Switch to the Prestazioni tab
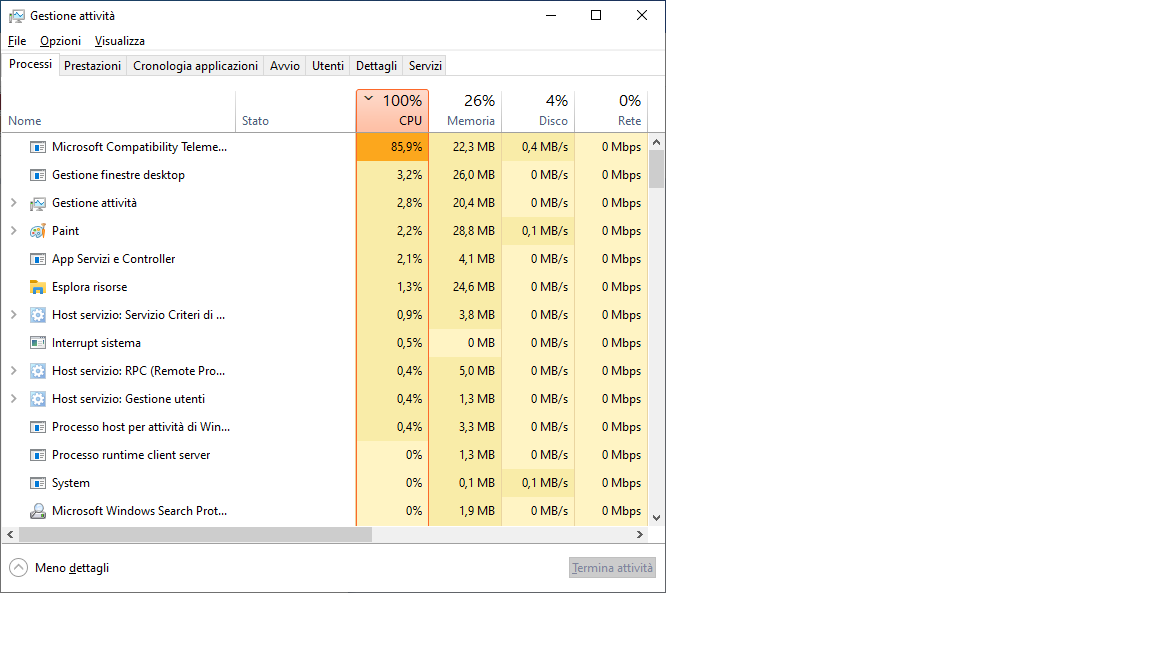 [x=93, y=65]
